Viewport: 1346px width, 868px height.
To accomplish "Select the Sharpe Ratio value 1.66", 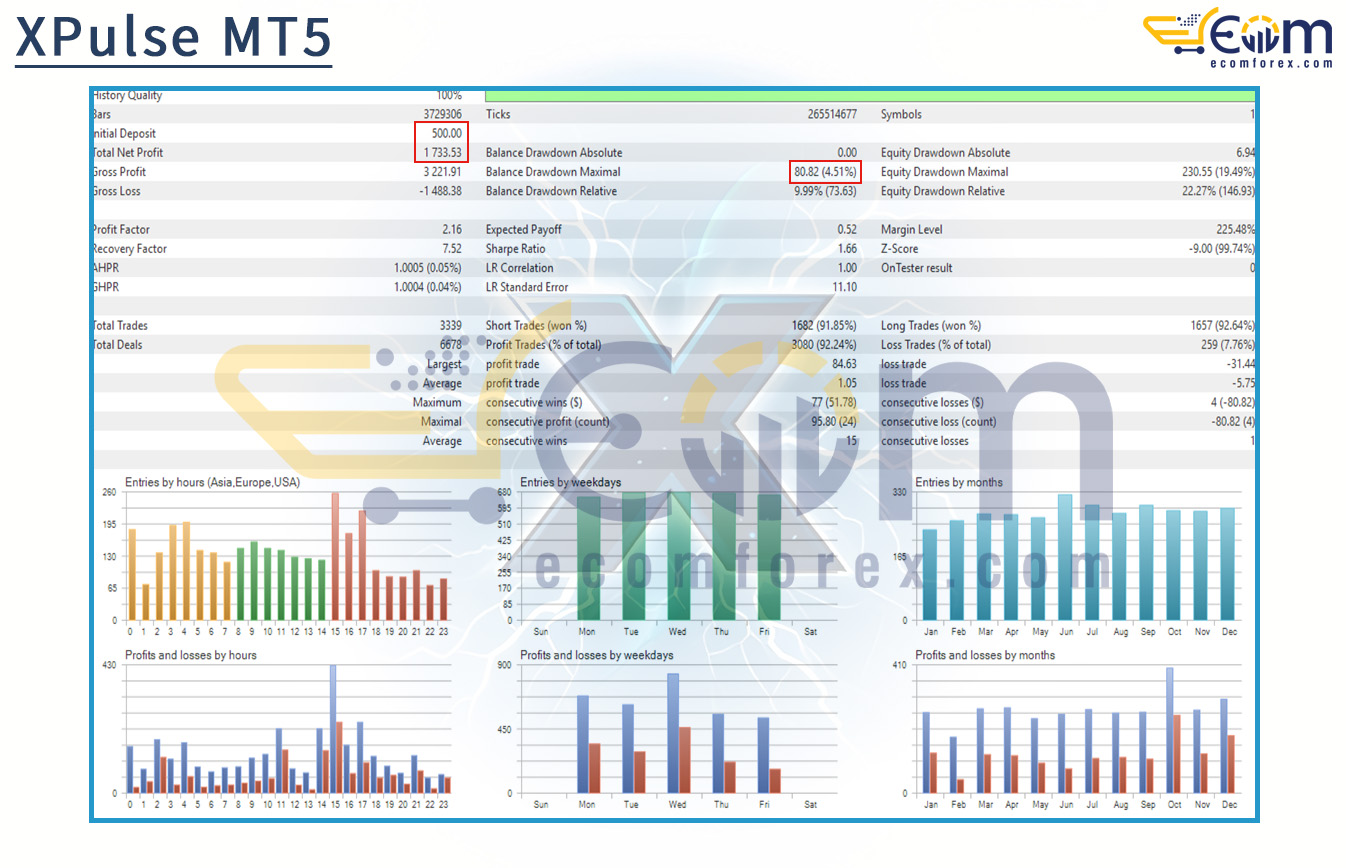I will 846,249.
